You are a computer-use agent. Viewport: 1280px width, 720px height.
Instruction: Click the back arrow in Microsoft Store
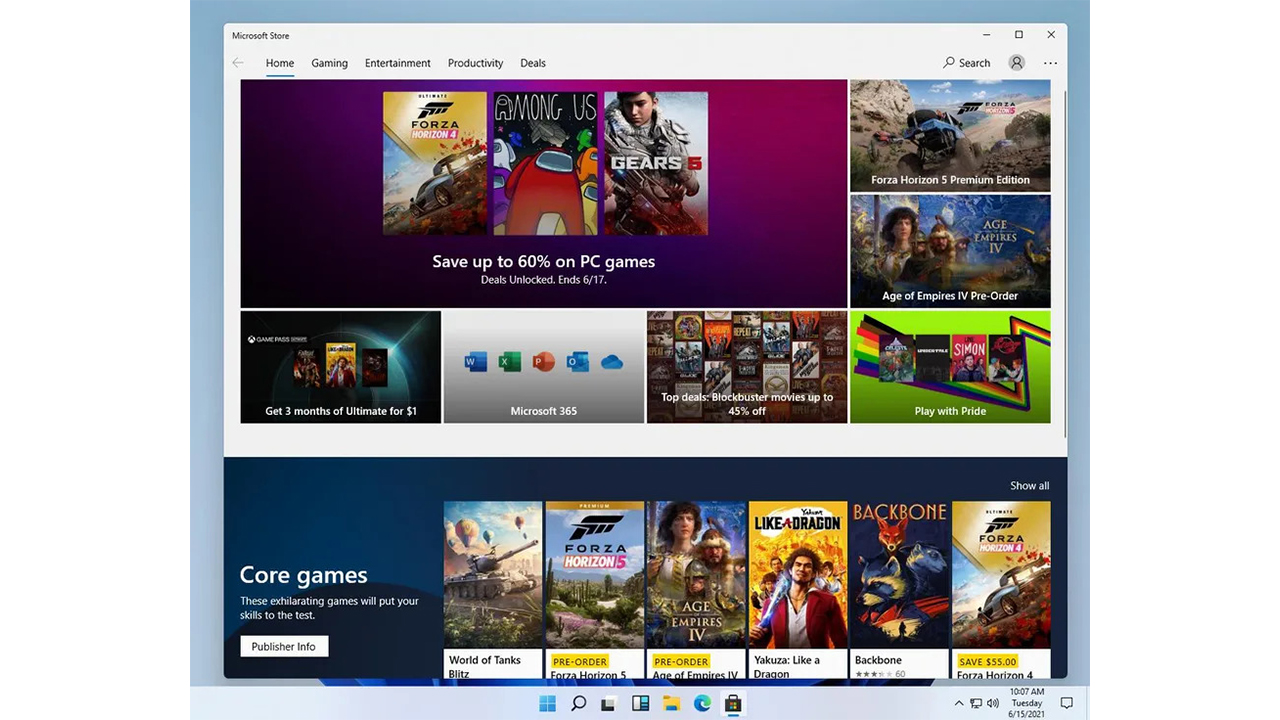[238, 63]
